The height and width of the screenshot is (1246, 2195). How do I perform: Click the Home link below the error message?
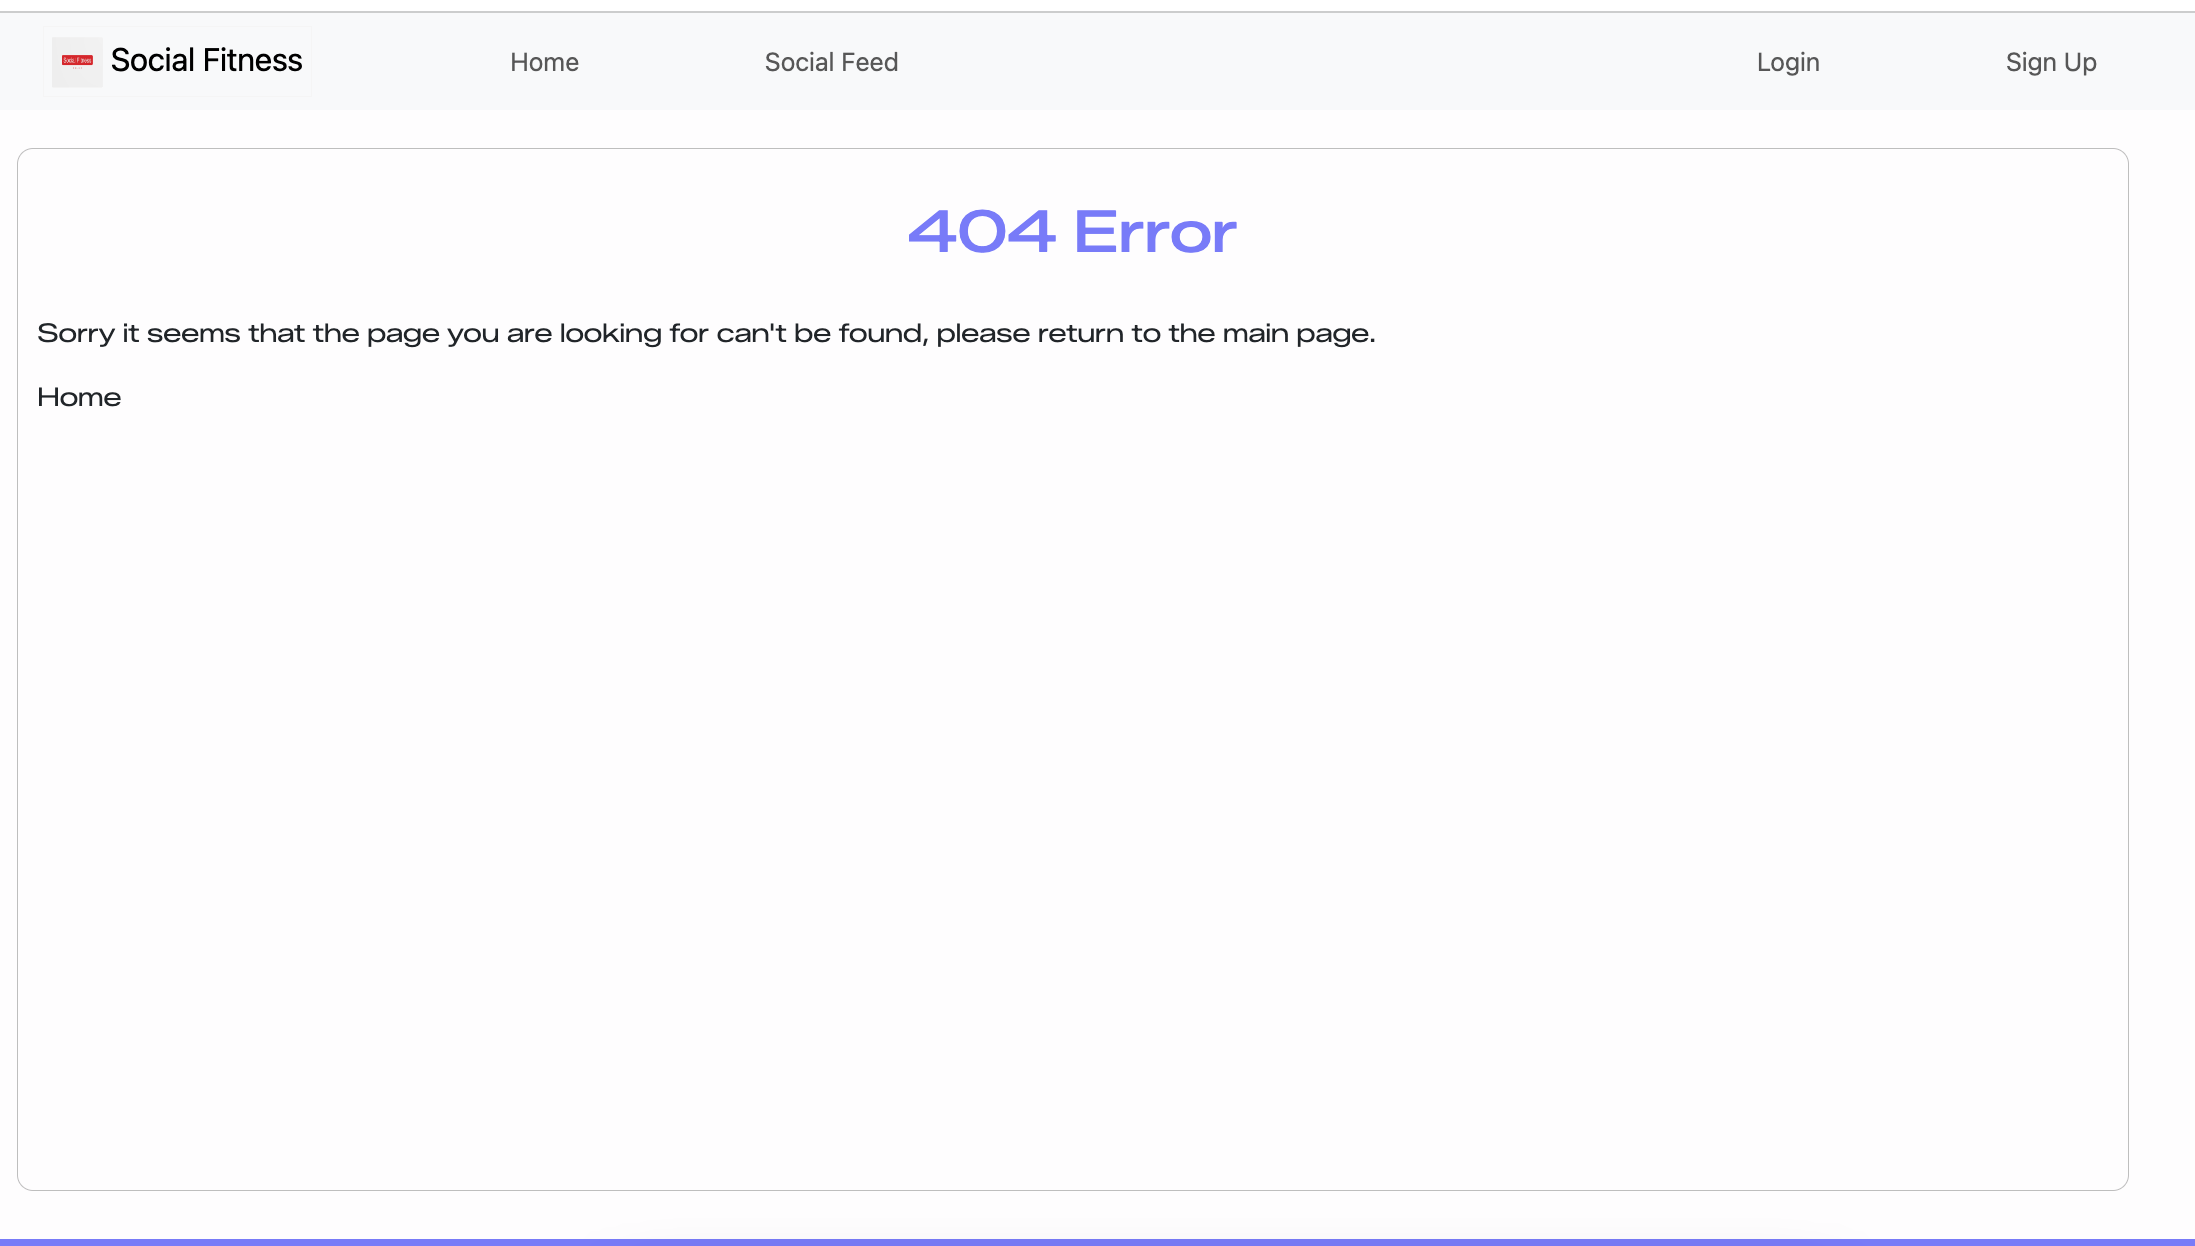click(x=78, y=397)
